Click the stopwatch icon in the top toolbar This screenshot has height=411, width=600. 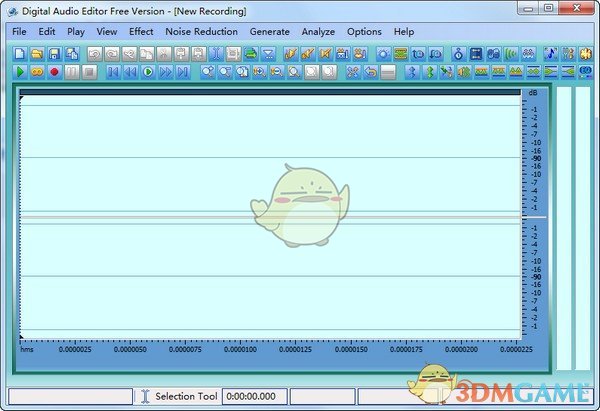[458, 54]
